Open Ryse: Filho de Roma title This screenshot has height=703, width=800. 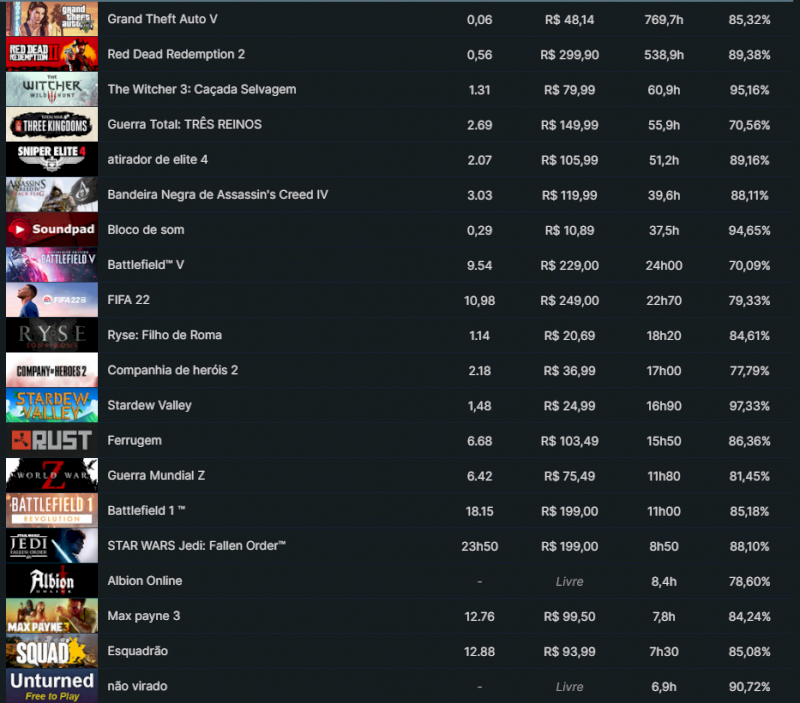click(164, 335)
